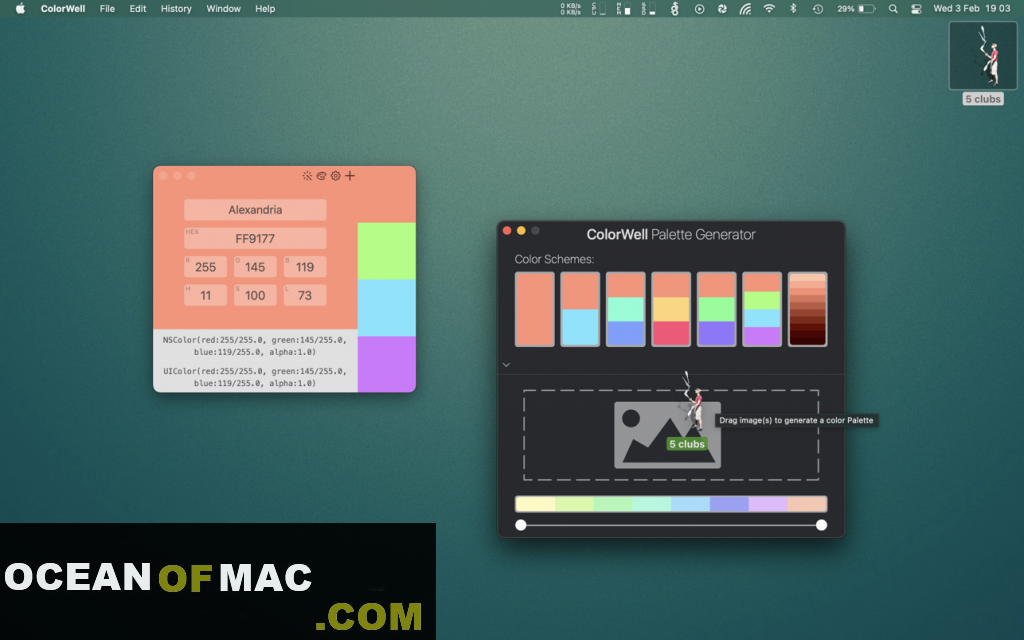Open the Bluetooth menu bar icon

[793, 8]
